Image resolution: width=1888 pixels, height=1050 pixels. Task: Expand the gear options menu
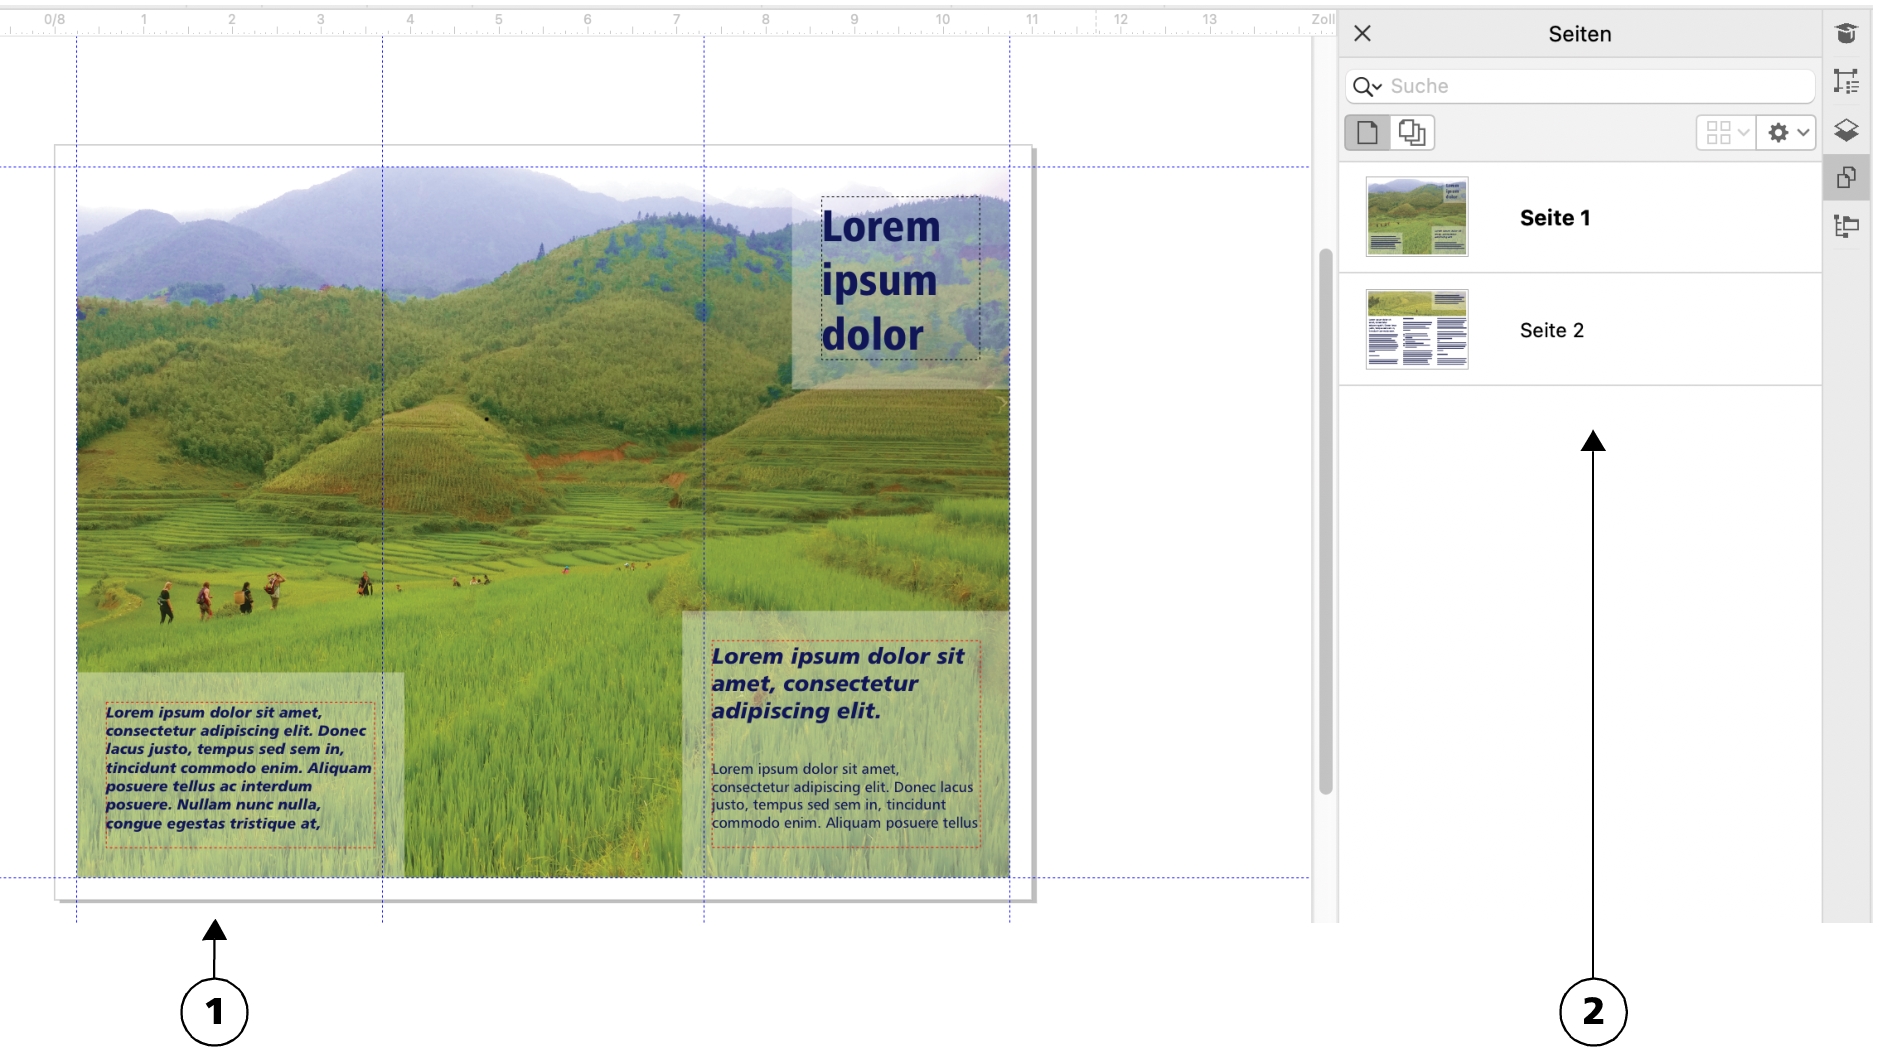click(1787, 133)
